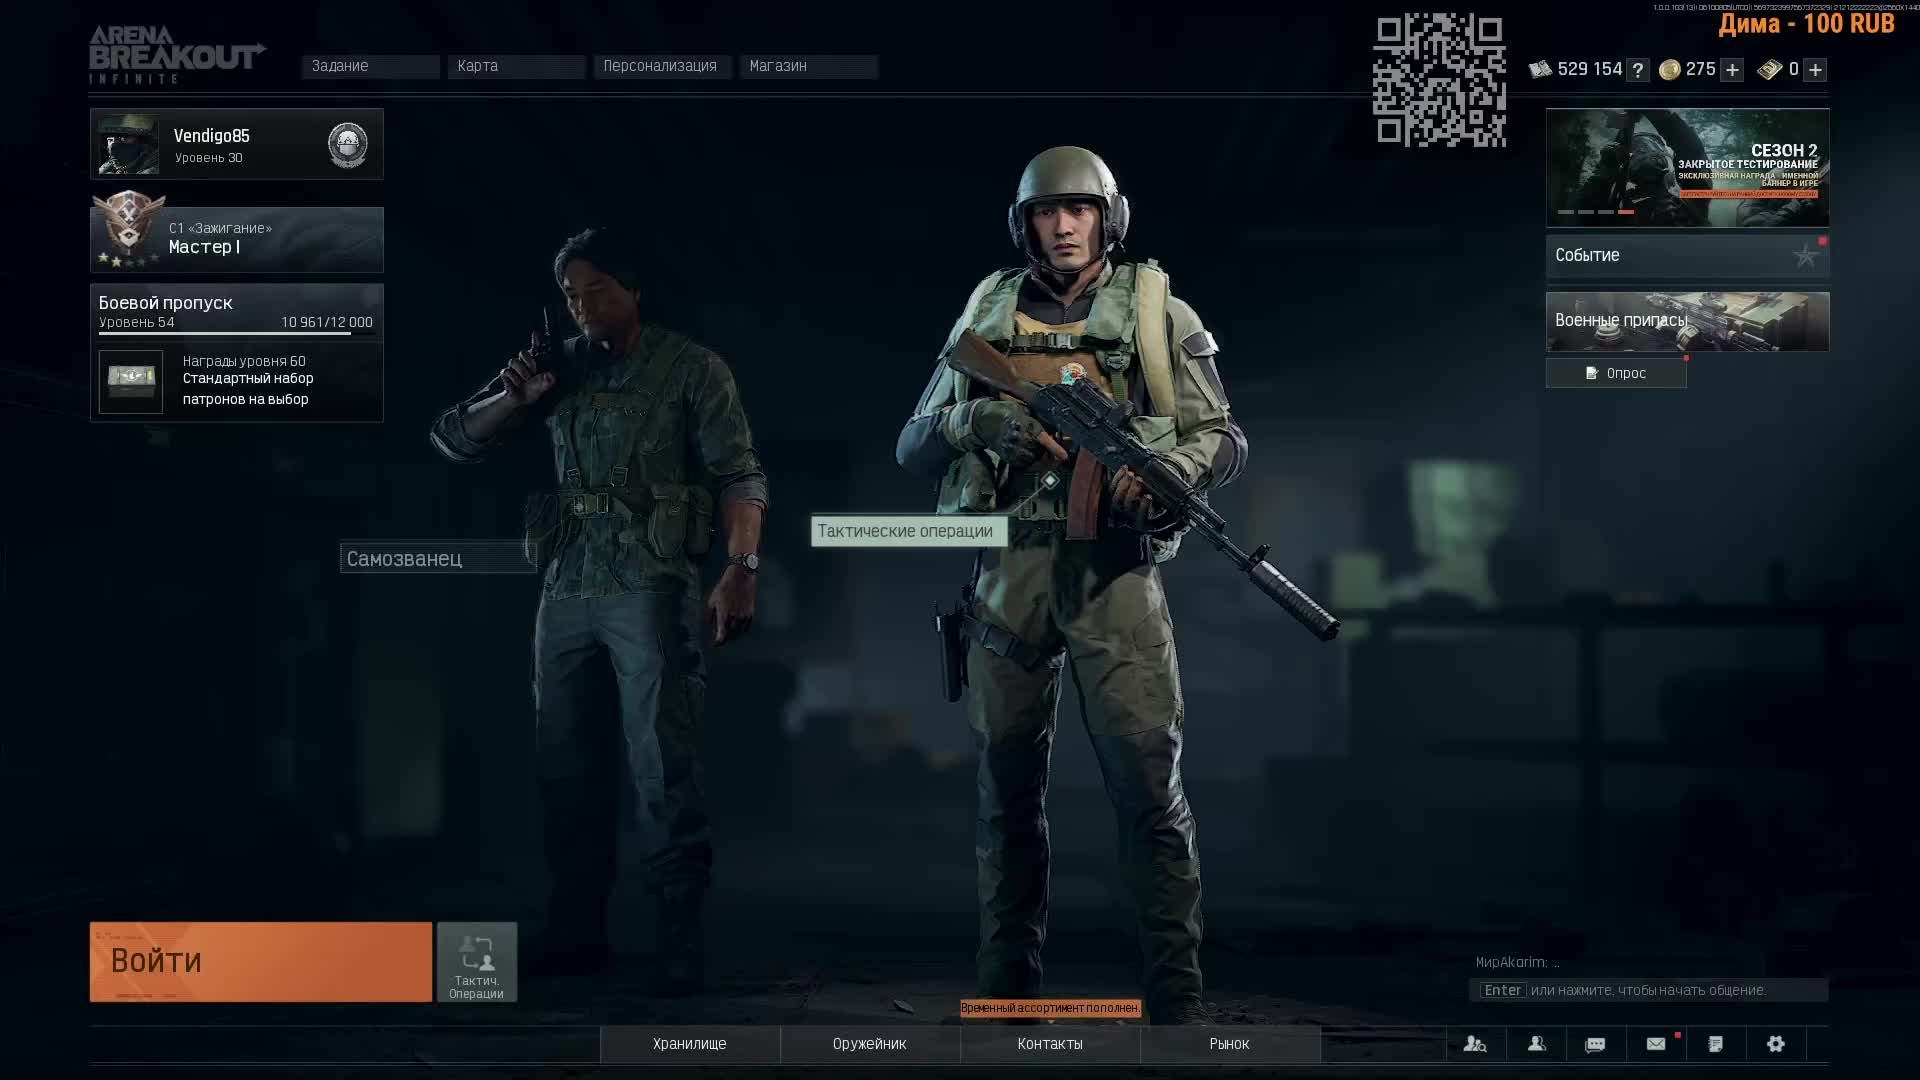1920x1080 pixels.
Task: Go to the Магазин tab
Action: [808, 66]
